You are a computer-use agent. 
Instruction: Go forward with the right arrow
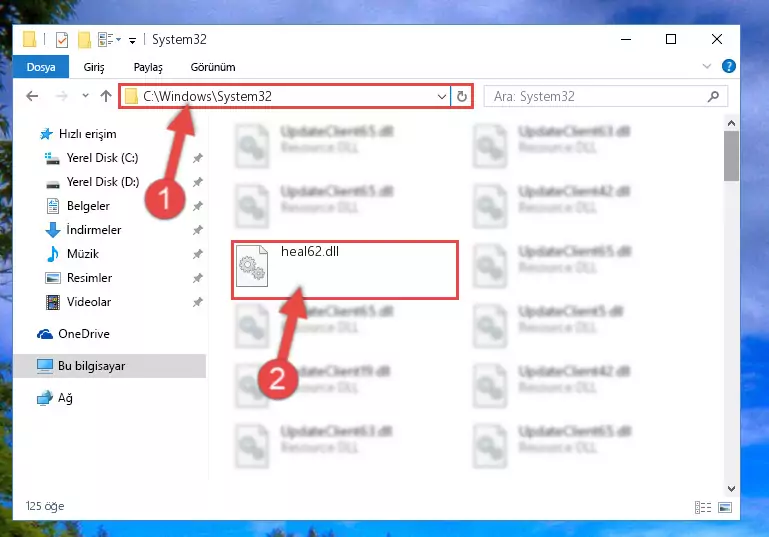tap(62, 96)
